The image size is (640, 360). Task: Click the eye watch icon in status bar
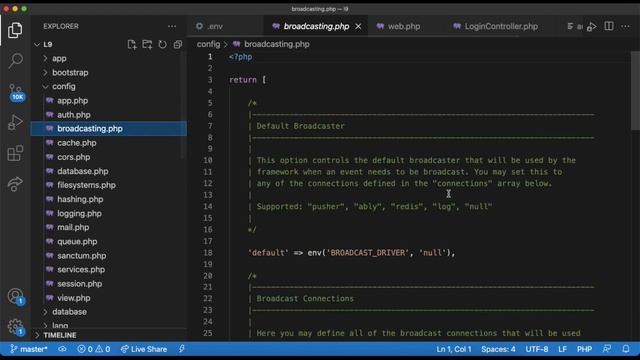(62, 349)
